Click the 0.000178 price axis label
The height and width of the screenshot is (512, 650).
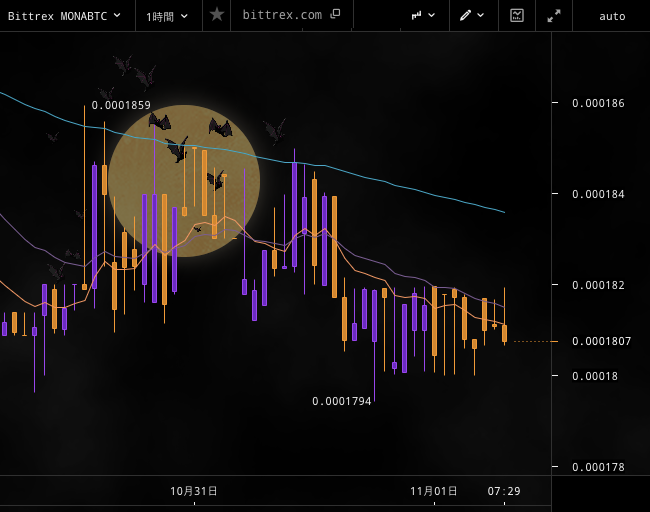598,467
